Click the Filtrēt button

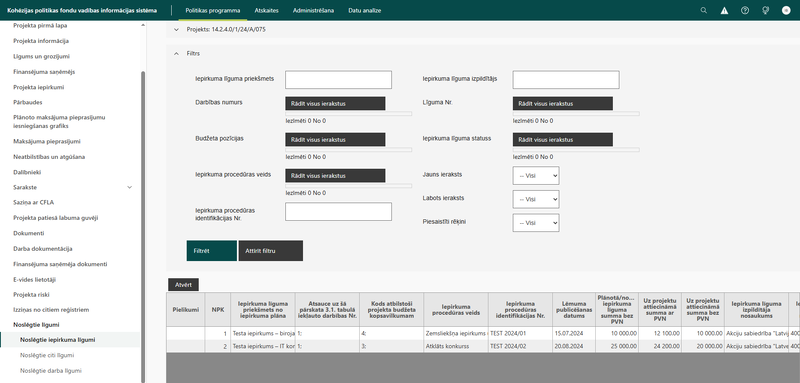[212, 251]
